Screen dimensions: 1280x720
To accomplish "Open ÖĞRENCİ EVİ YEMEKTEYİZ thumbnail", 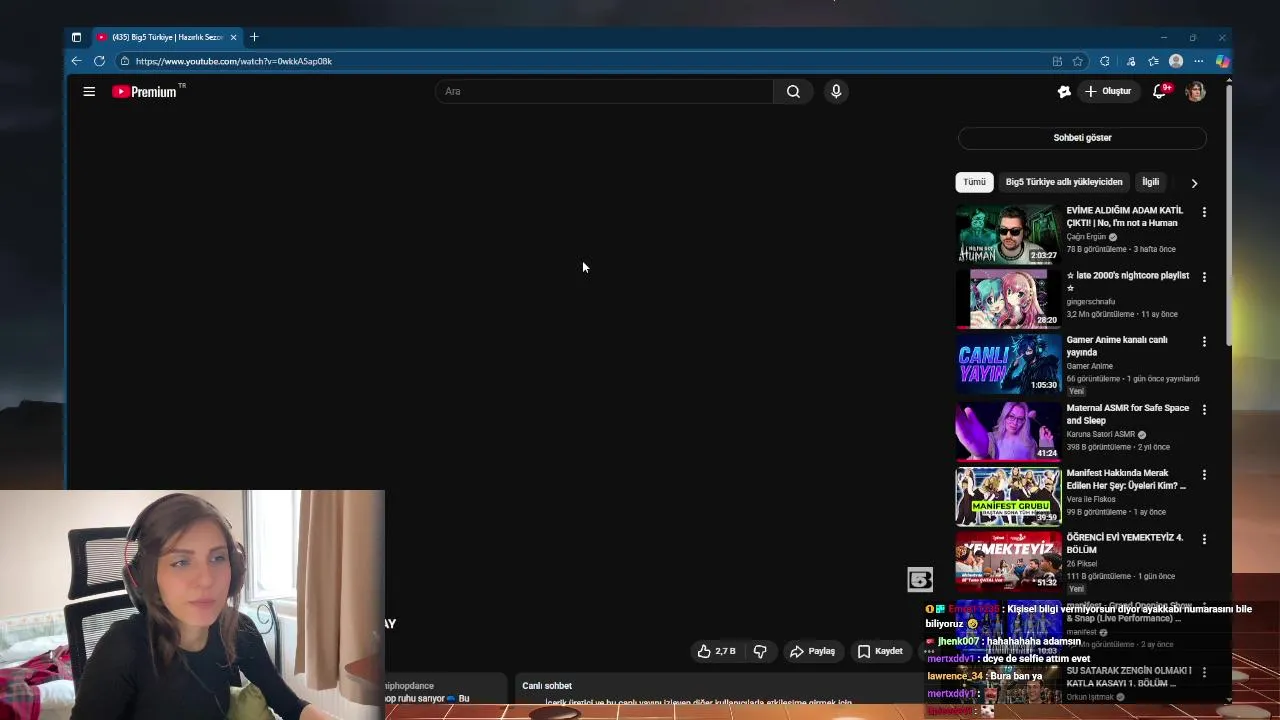I will [x=1008, y=561].
